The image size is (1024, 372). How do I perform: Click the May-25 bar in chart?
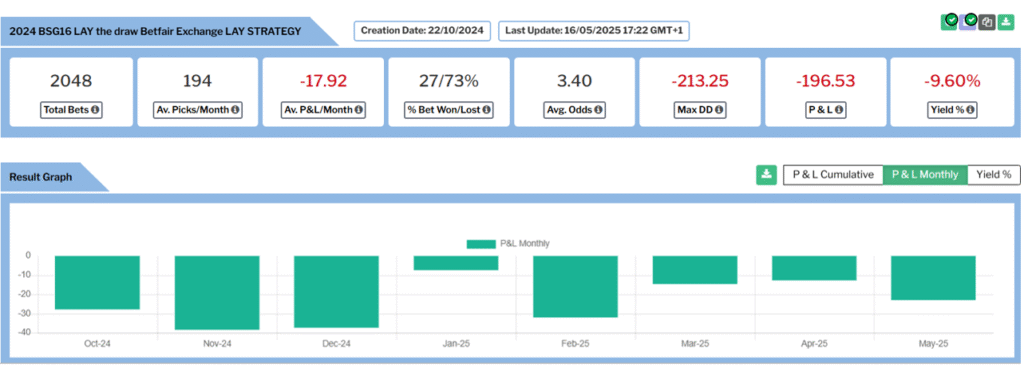934,278
